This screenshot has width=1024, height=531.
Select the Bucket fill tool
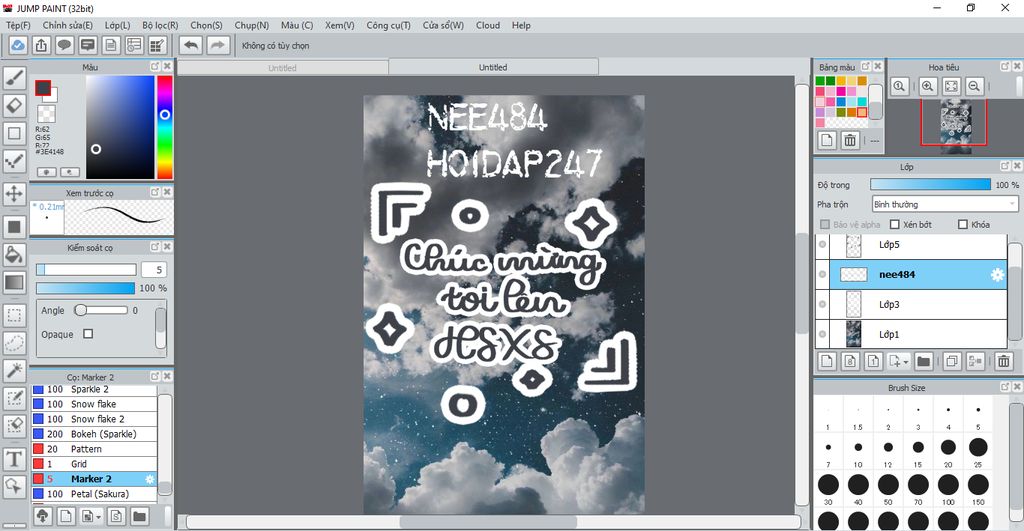coord(14,254)
